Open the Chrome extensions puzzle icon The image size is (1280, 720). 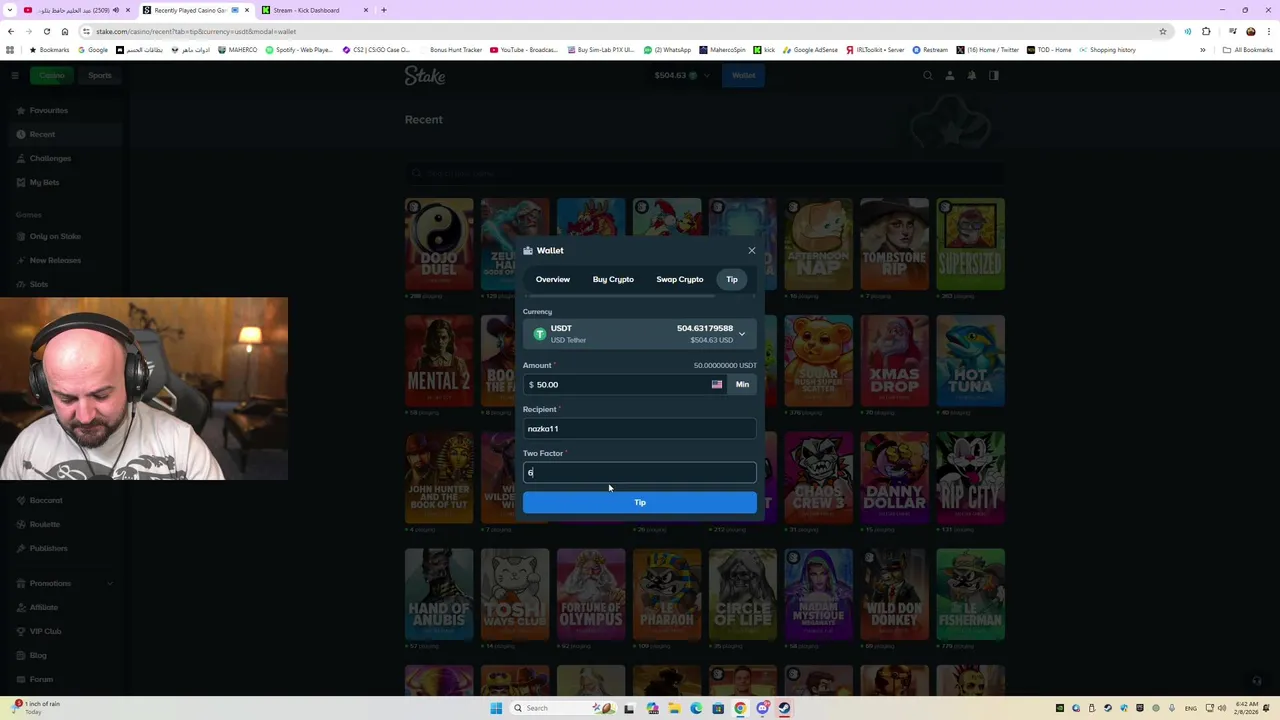coord(1207,31)
